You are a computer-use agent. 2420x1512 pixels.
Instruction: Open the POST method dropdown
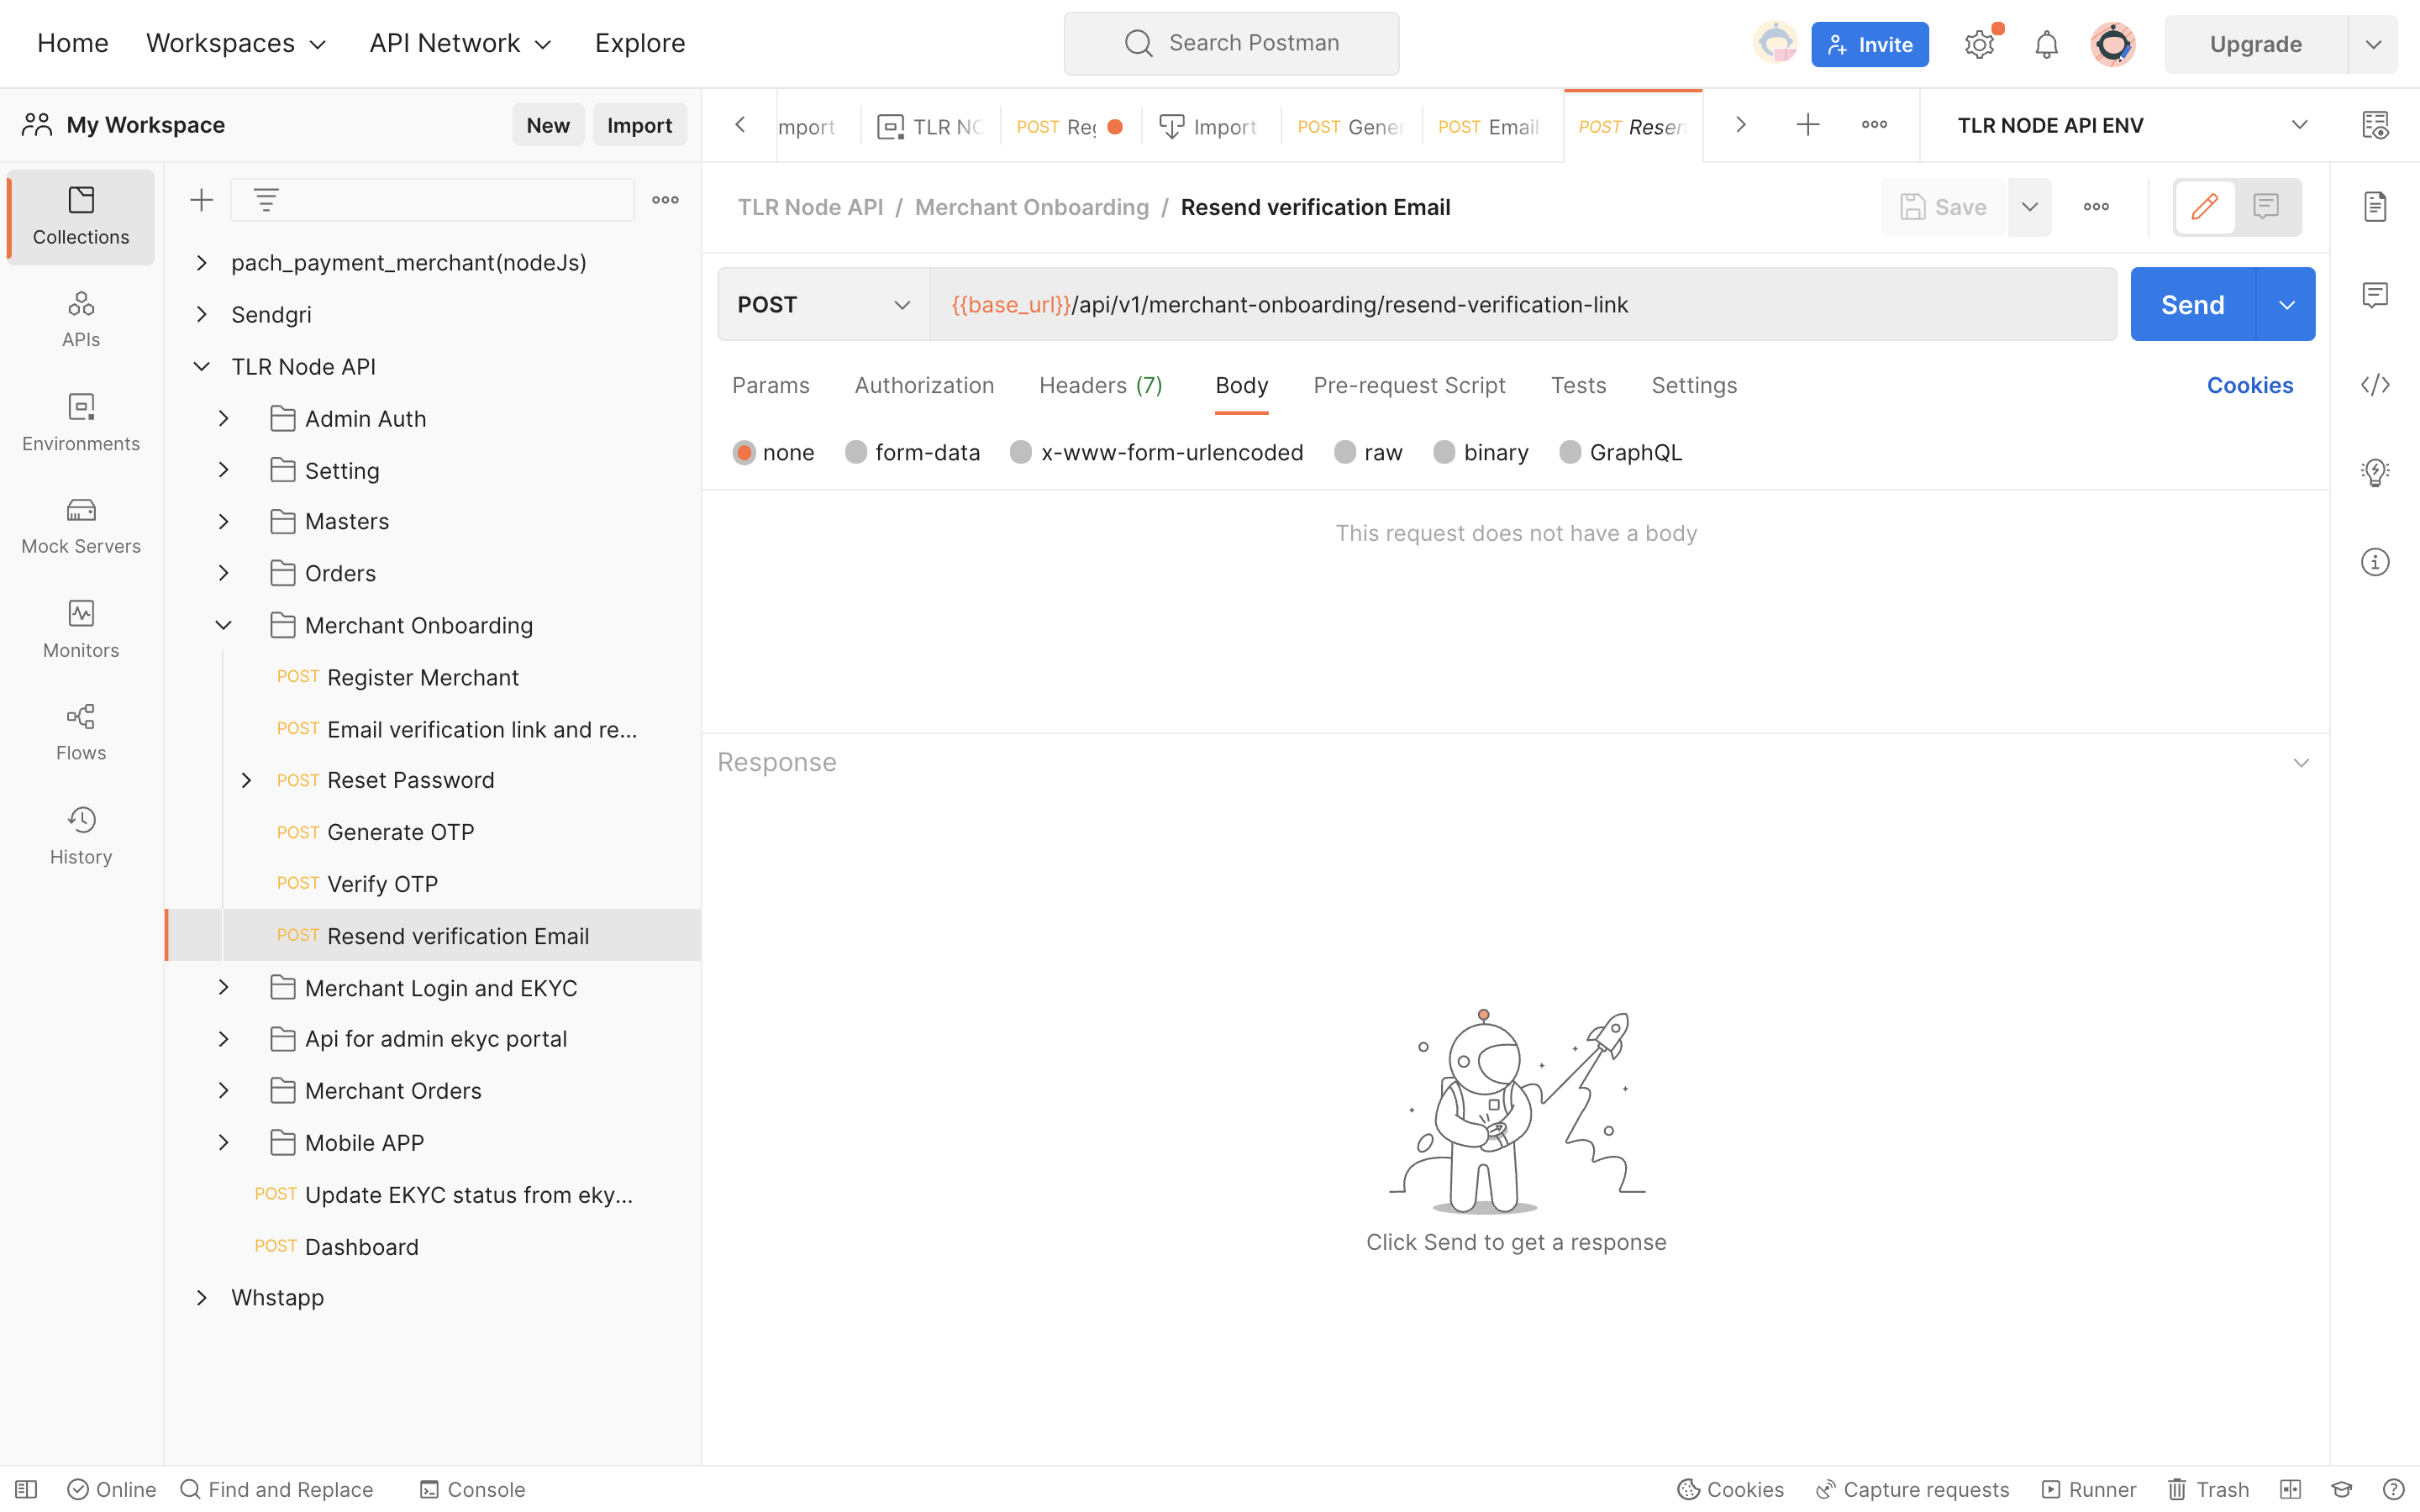tap(824, 304)
